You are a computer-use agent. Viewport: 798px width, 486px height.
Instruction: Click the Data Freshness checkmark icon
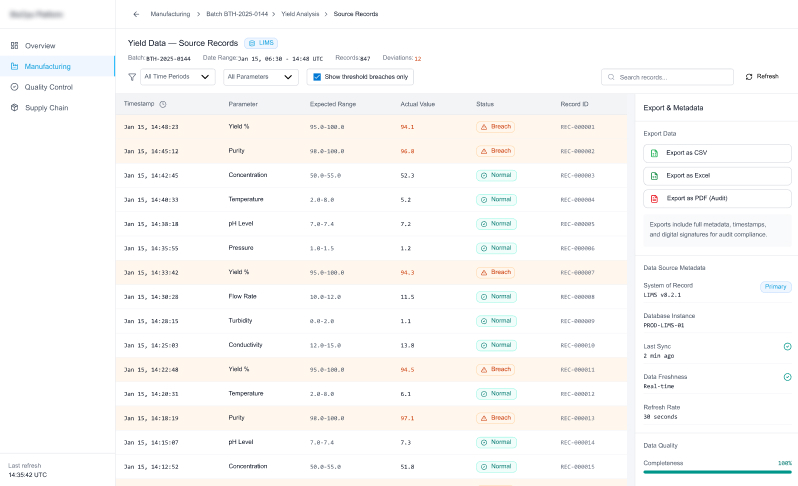787,377
